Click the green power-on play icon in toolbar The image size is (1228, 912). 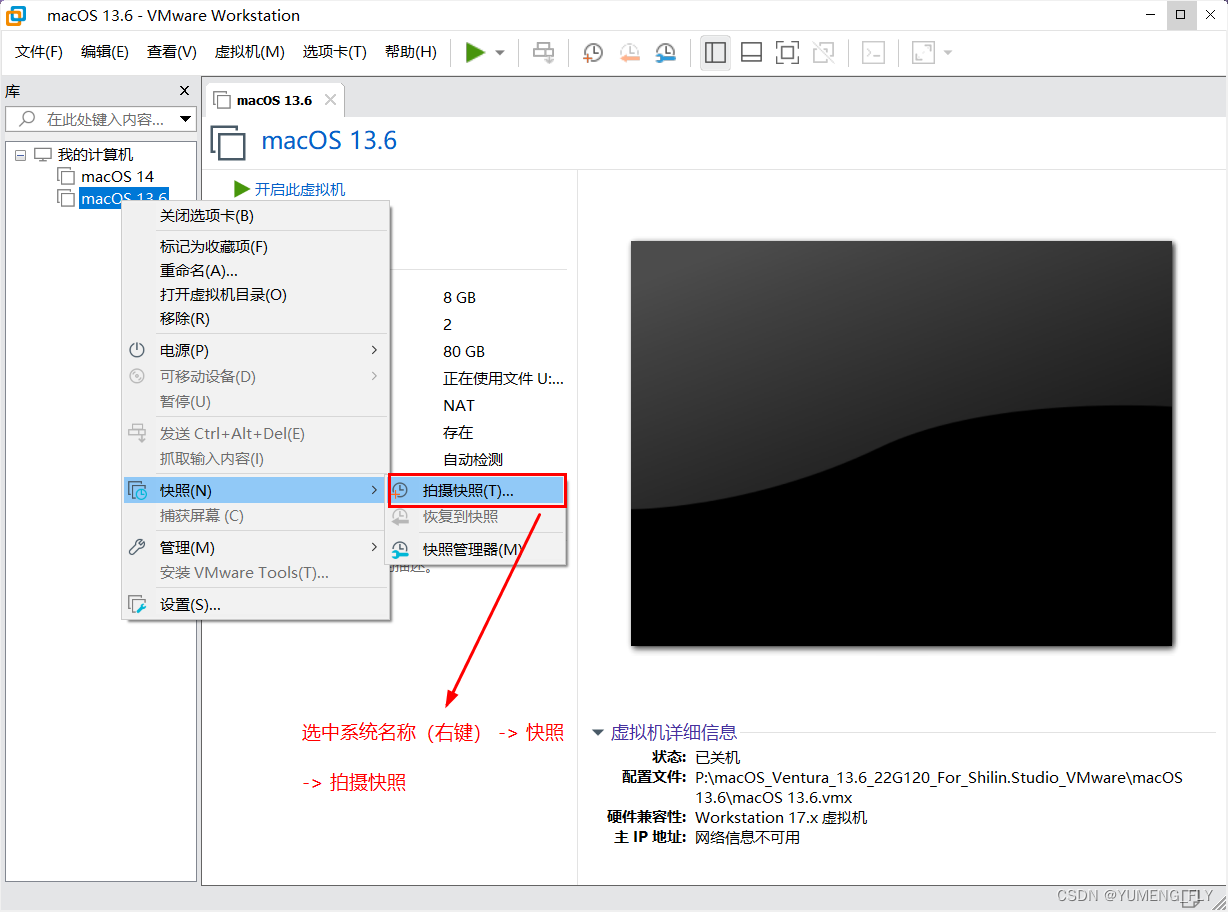click(475, 52)
